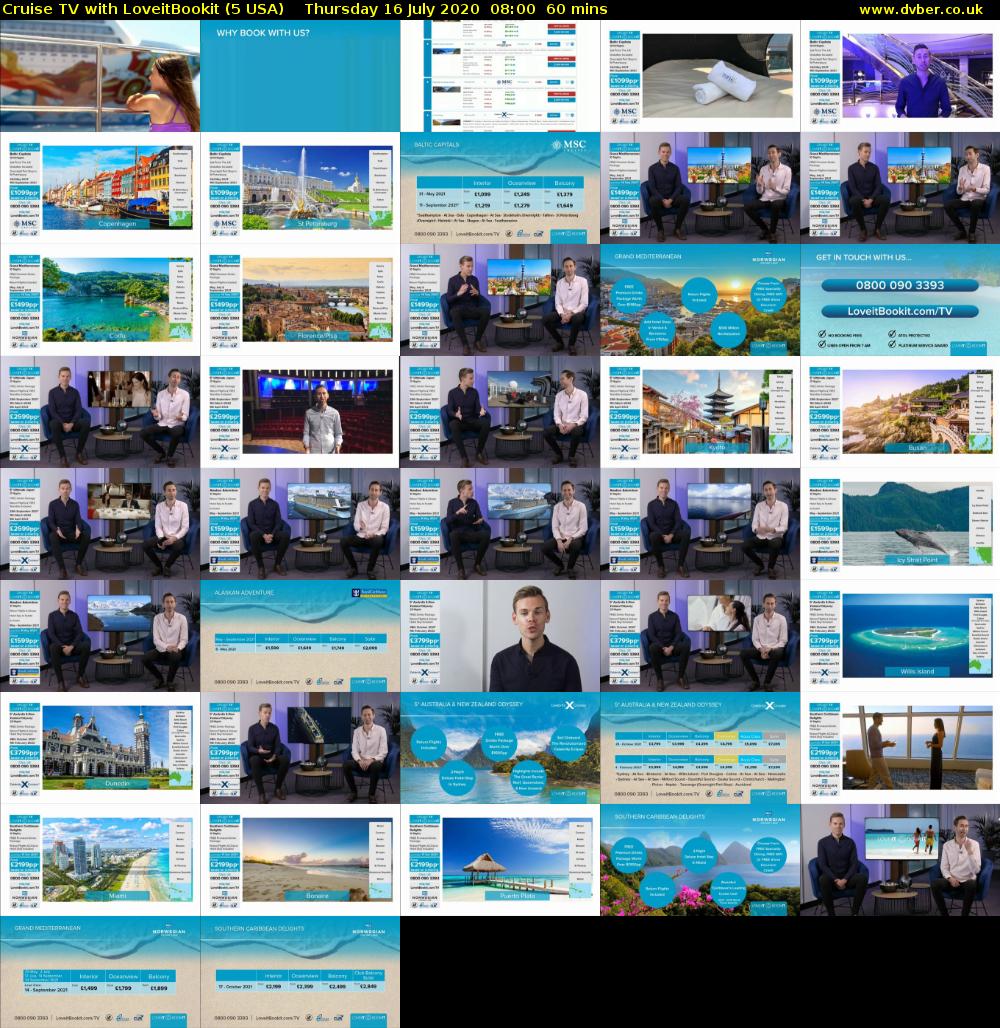The image size is (1000, 1028).
Task: Click the 0800 090 3393 phone number banner
Action: pos(900,285)
